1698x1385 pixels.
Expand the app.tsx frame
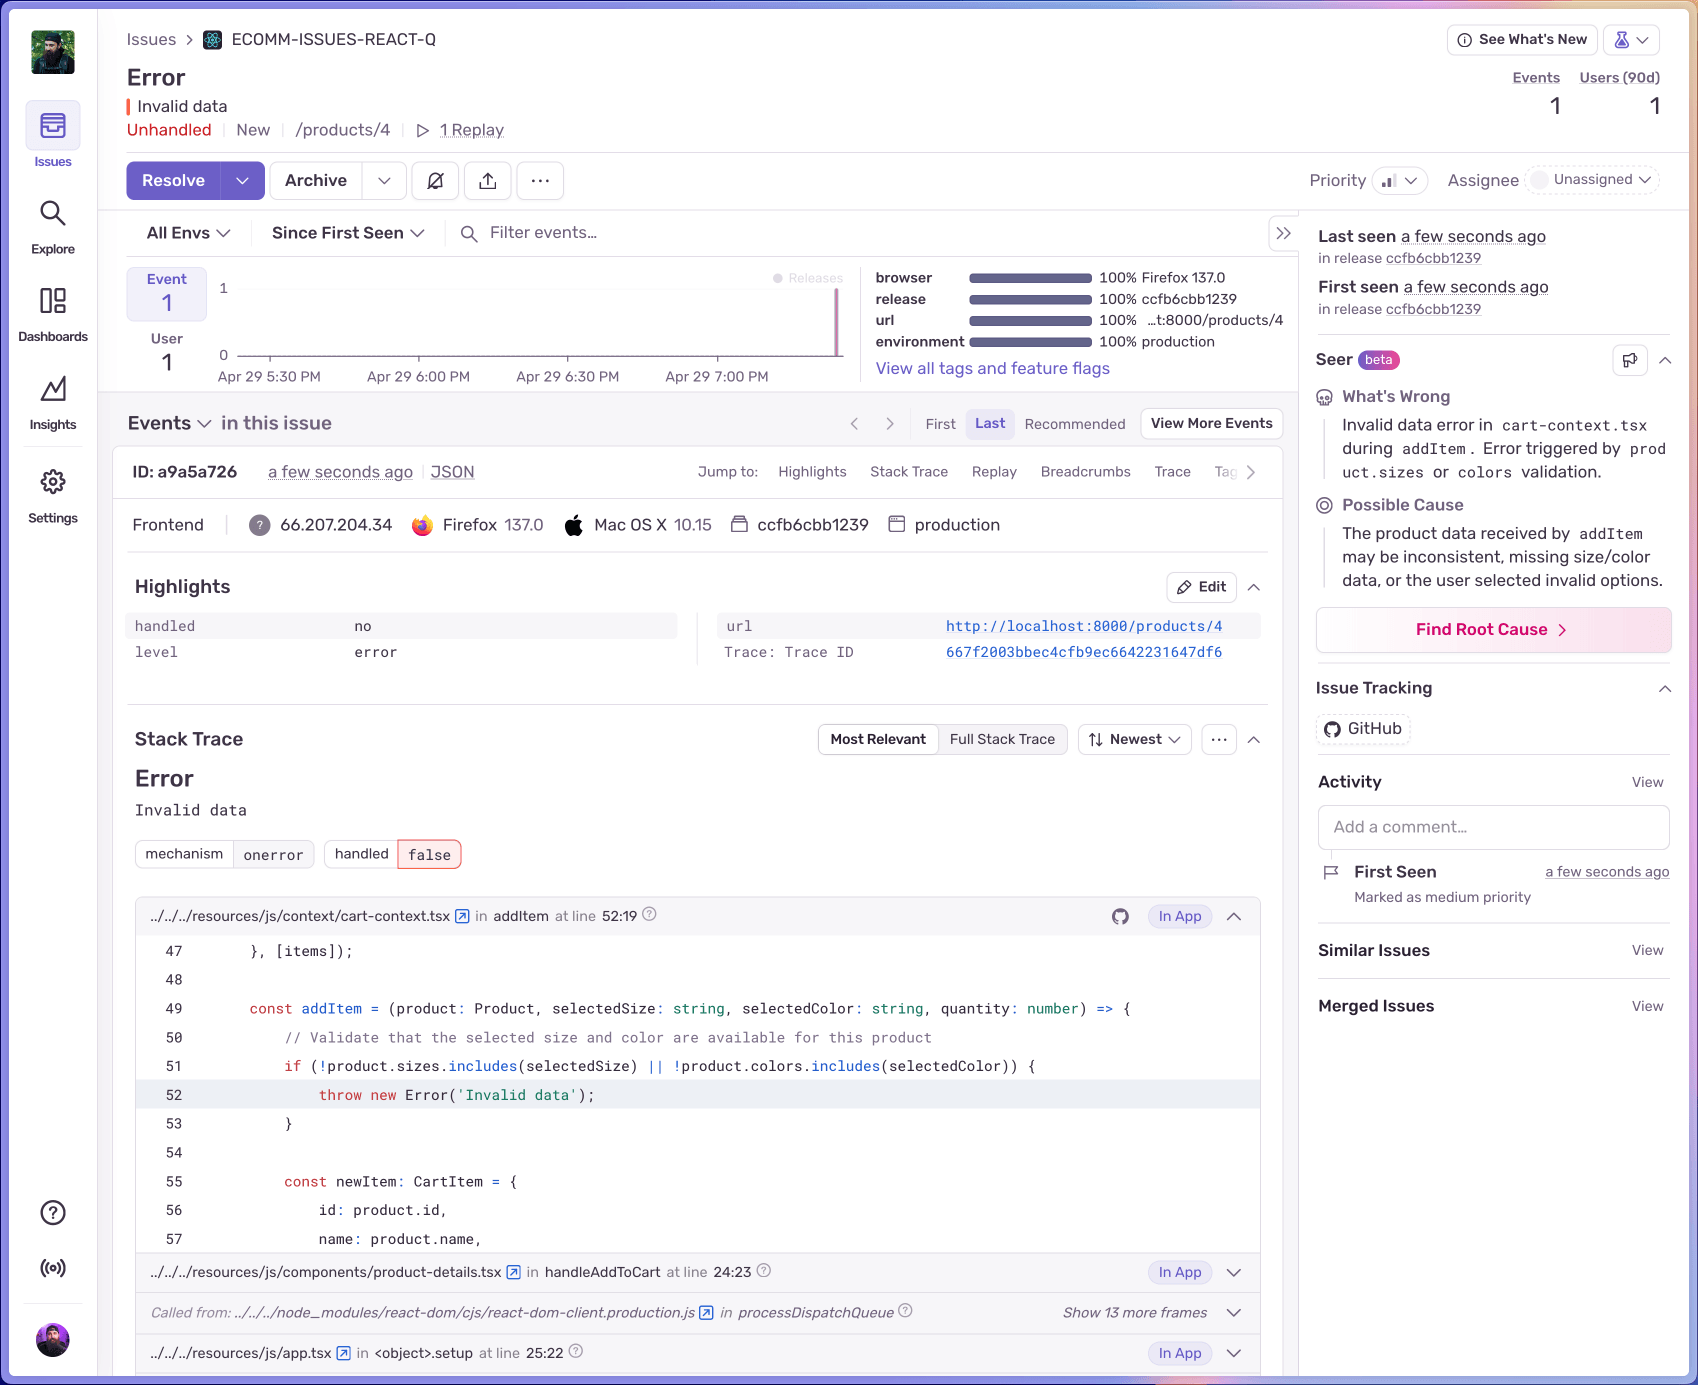click(x=1234, y=1354)
